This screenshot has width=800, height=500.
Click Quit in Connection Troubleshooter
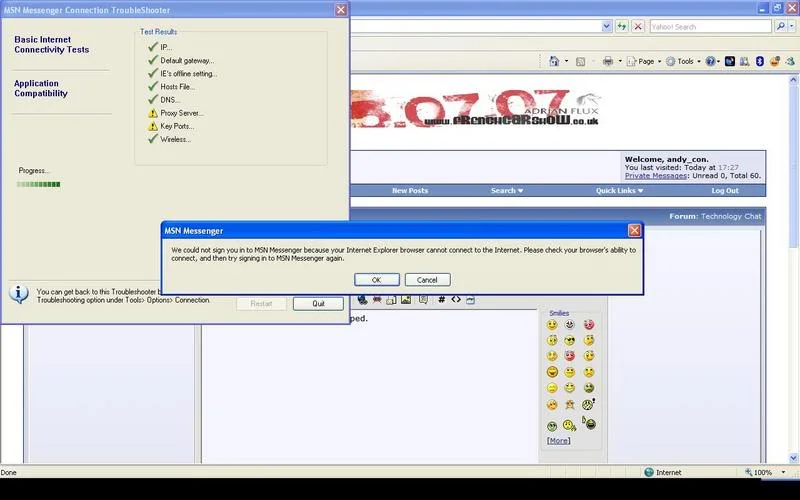(318, 304)
